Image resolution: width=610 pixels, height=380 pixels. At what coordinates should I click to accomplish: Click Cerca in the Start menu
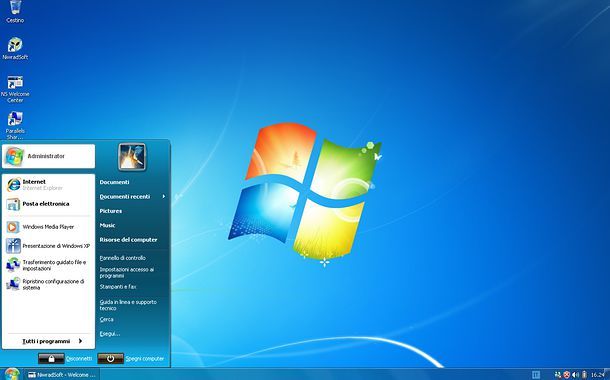(106, 319)
